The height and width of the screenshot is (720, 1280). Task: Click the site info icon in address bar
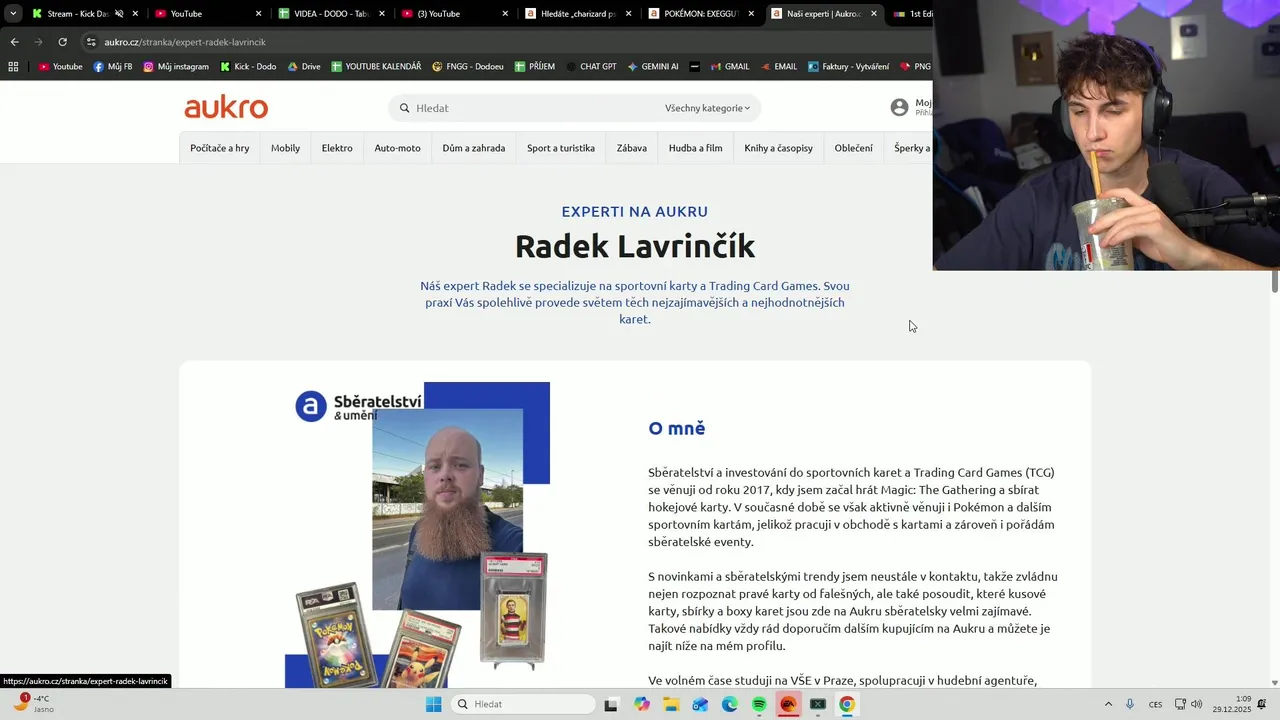coord(91,42)
